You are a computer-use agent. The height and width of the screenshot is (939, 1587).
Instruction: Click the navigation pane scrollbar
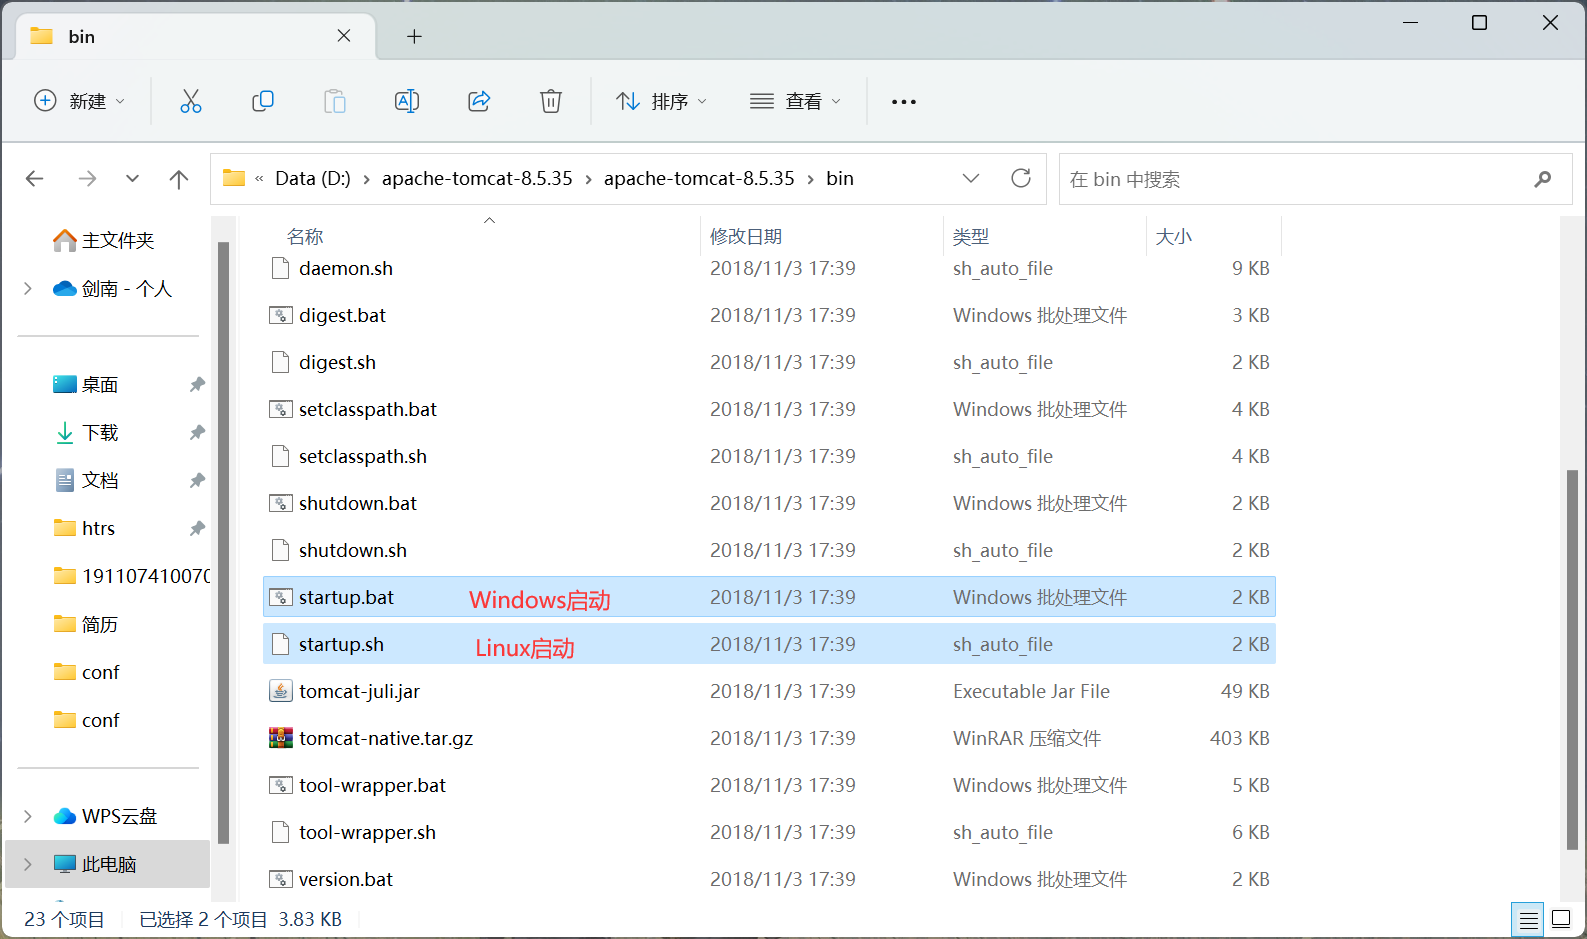tap(223, 542)
